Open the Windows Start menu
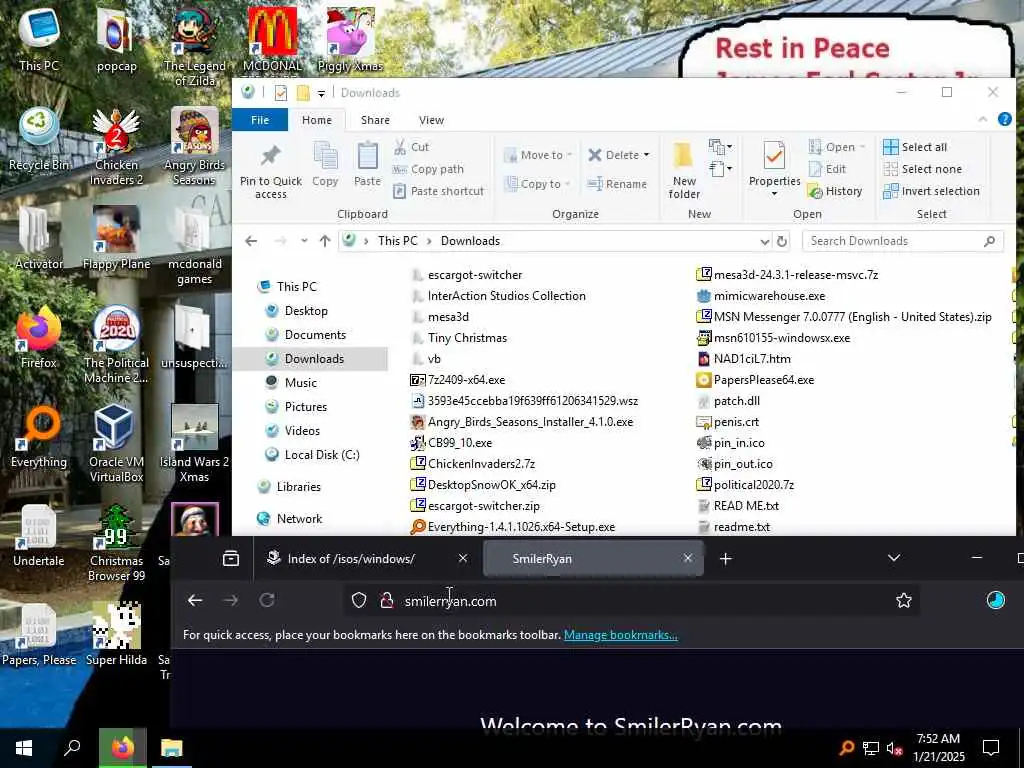 coord(24,748)
